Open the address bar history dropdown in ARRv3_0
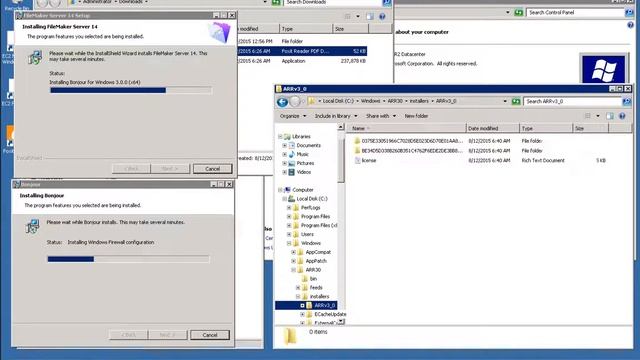Image resolution: width=640 pixels, height=360 pixels. 505,101
